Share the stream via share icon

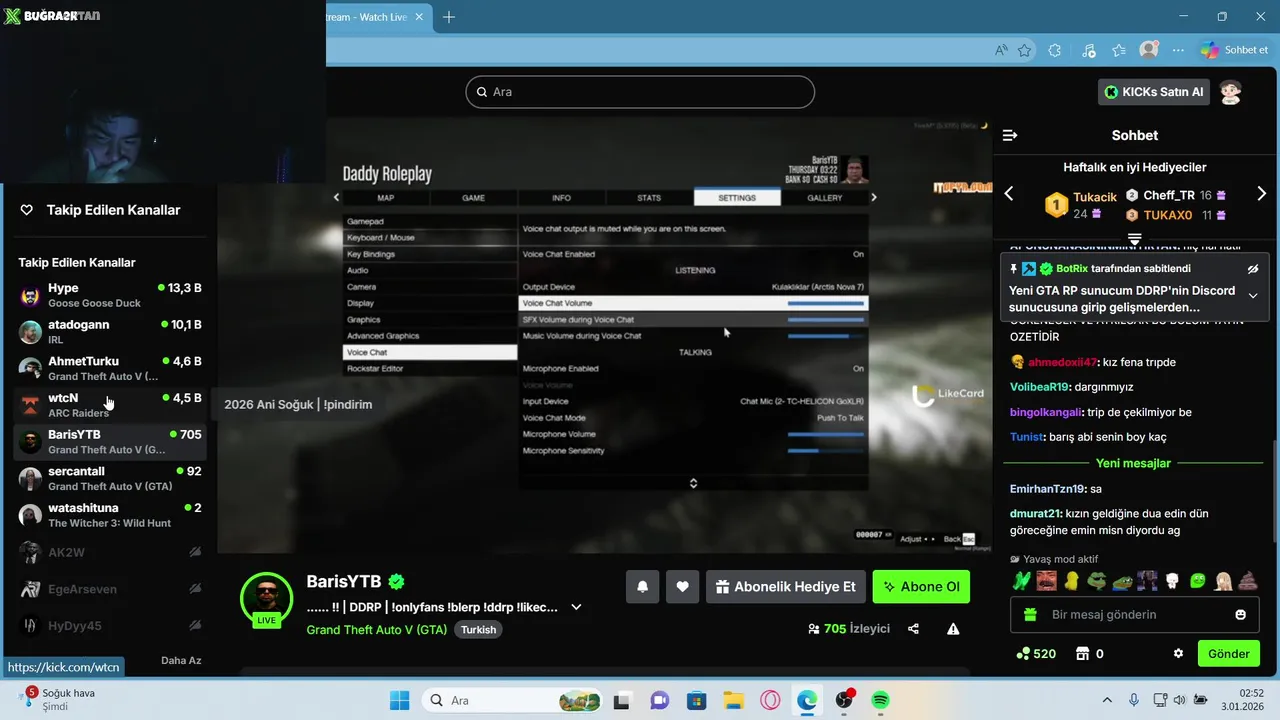click(913, 629)
